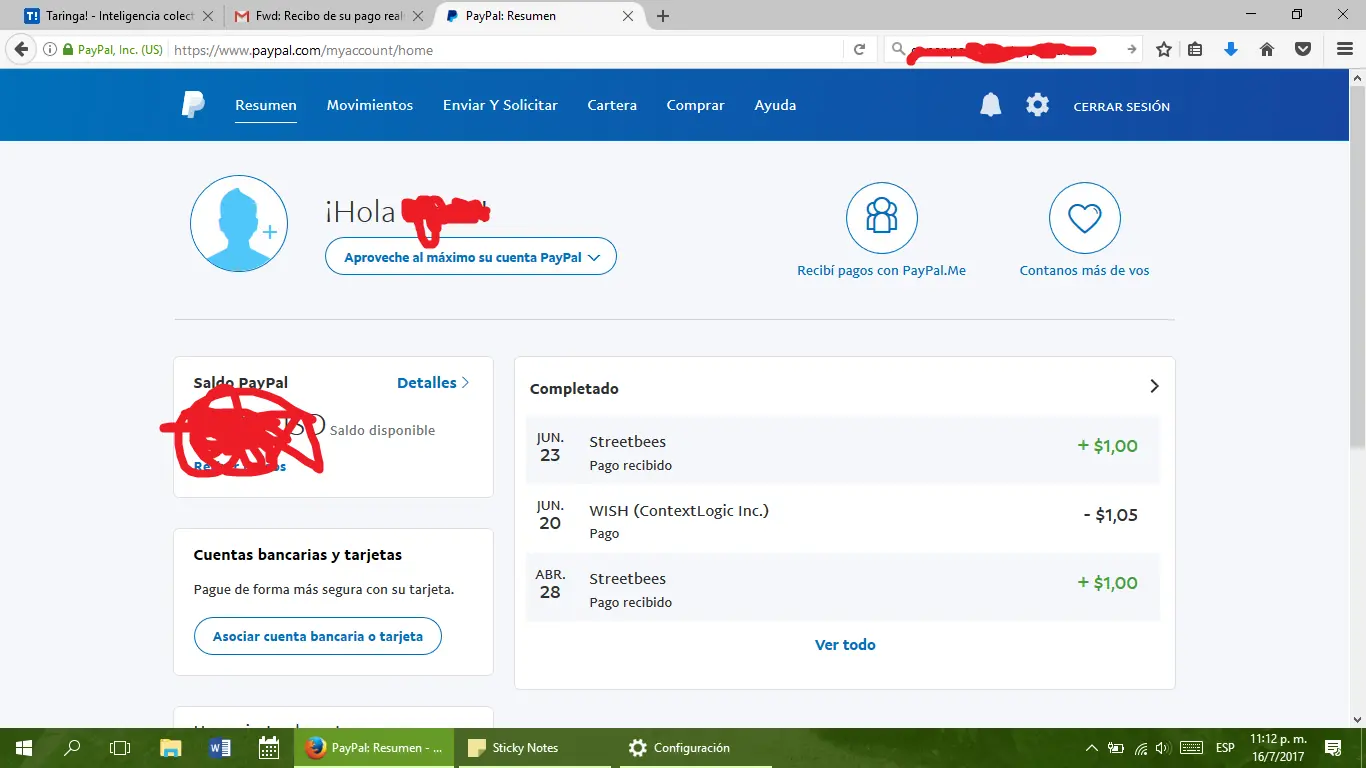1366x768 pixels.
Task: Open Ver todo activity link
Action: 845,645
